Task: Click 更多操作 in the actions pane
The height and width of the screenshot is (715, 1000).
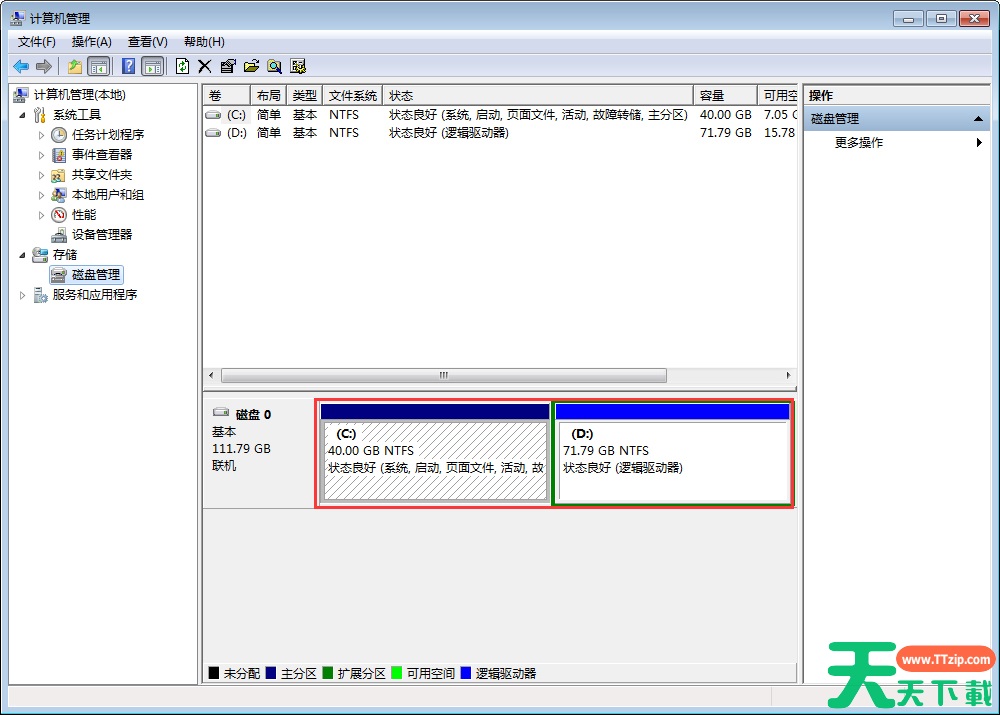Action: point(859,143)
